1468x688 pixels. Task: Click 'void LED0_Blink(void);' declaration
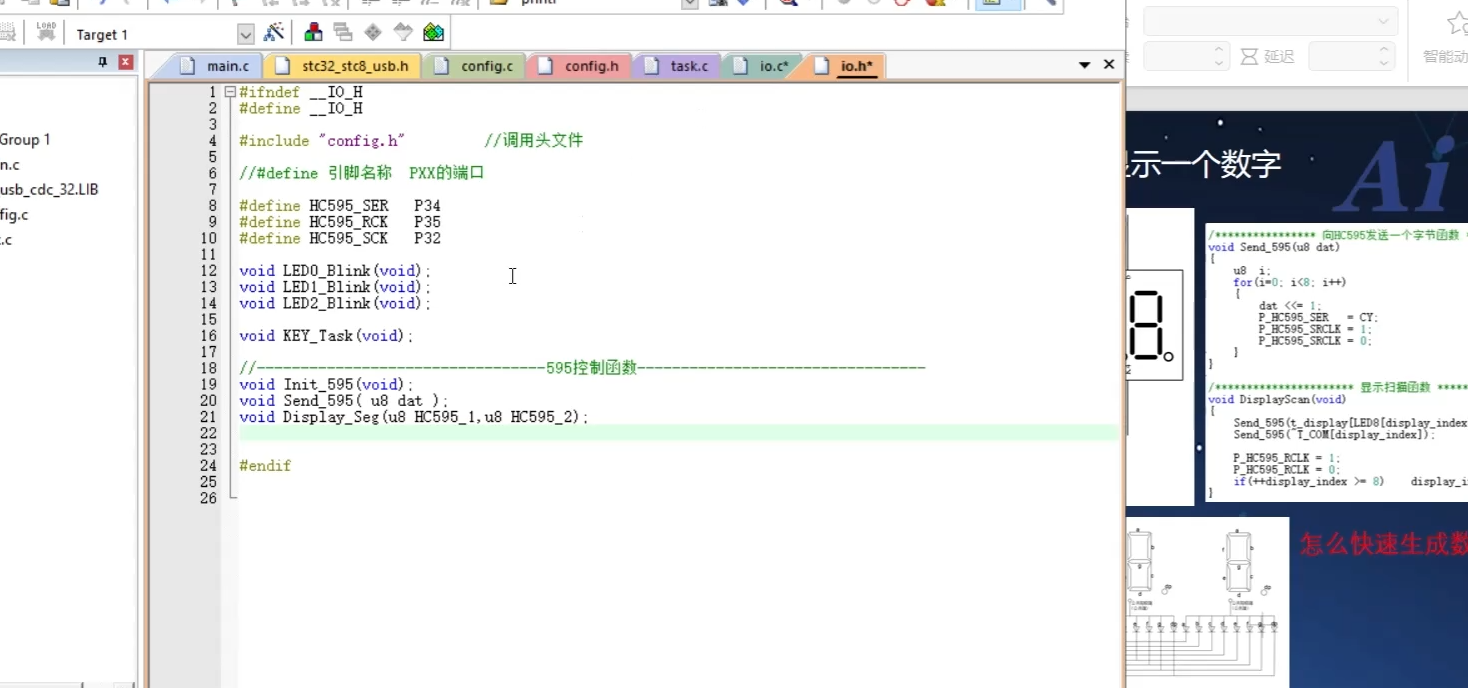(x=335, y=271)
